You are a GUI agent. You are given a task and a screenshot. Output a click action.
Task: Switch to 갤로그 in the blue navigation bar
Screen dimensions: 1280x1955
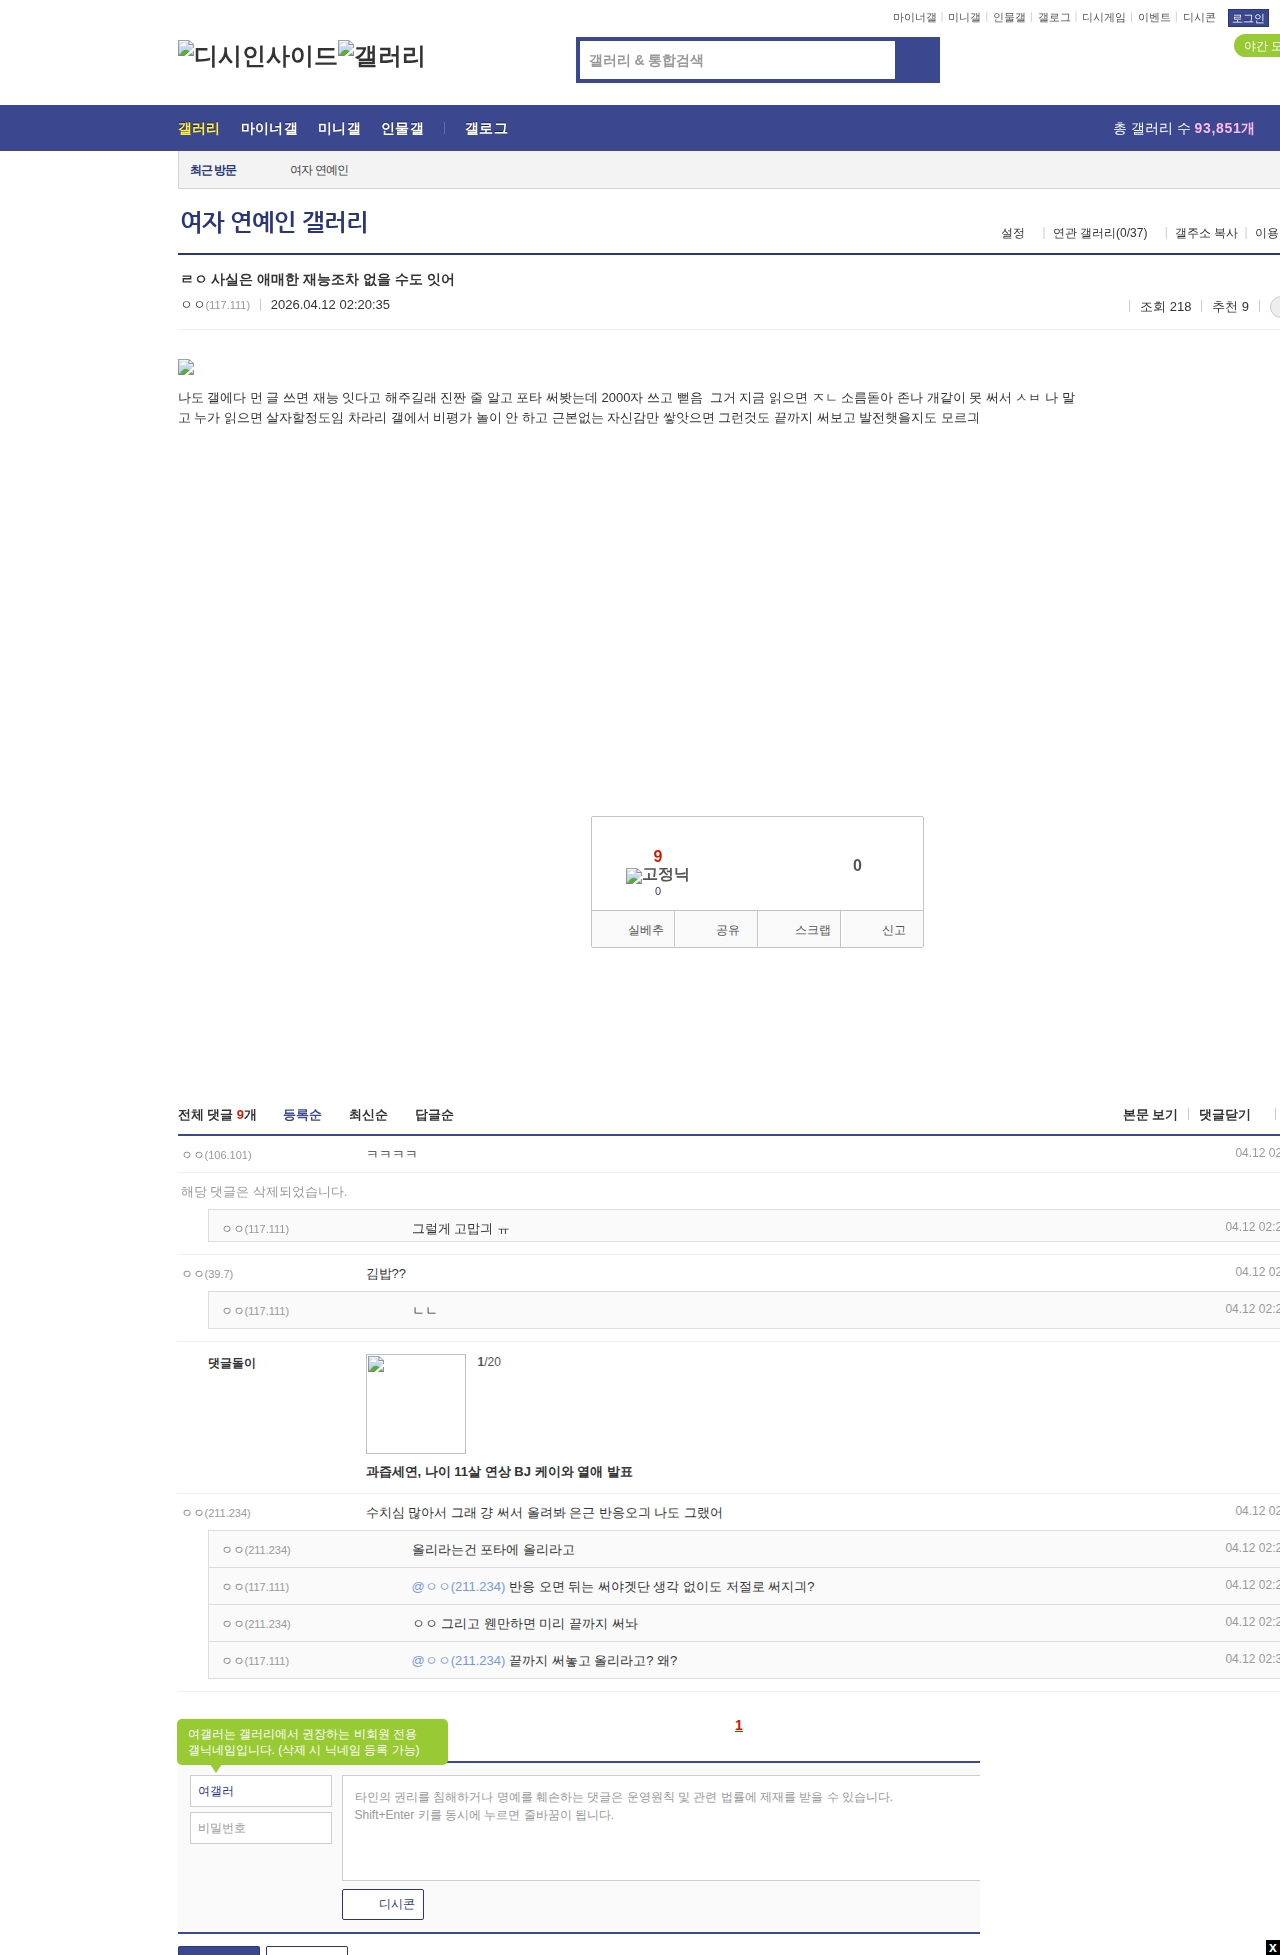tap(486, 129)
